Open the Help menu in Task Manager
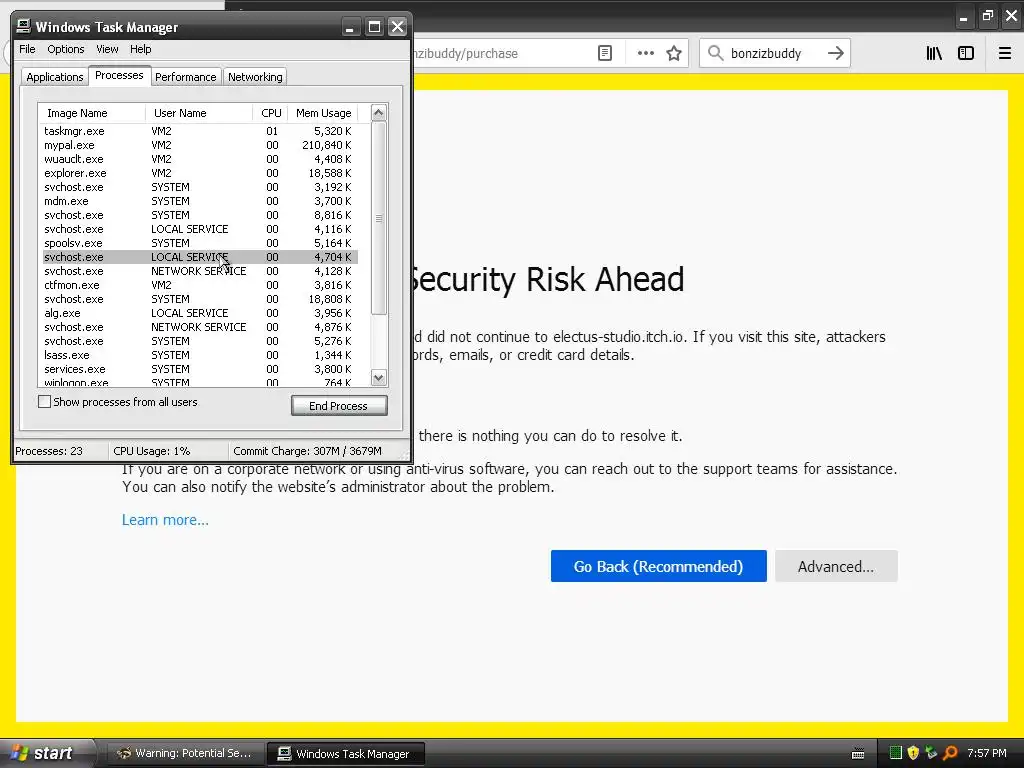The image size is (1024, 768). tap(140, 49)
